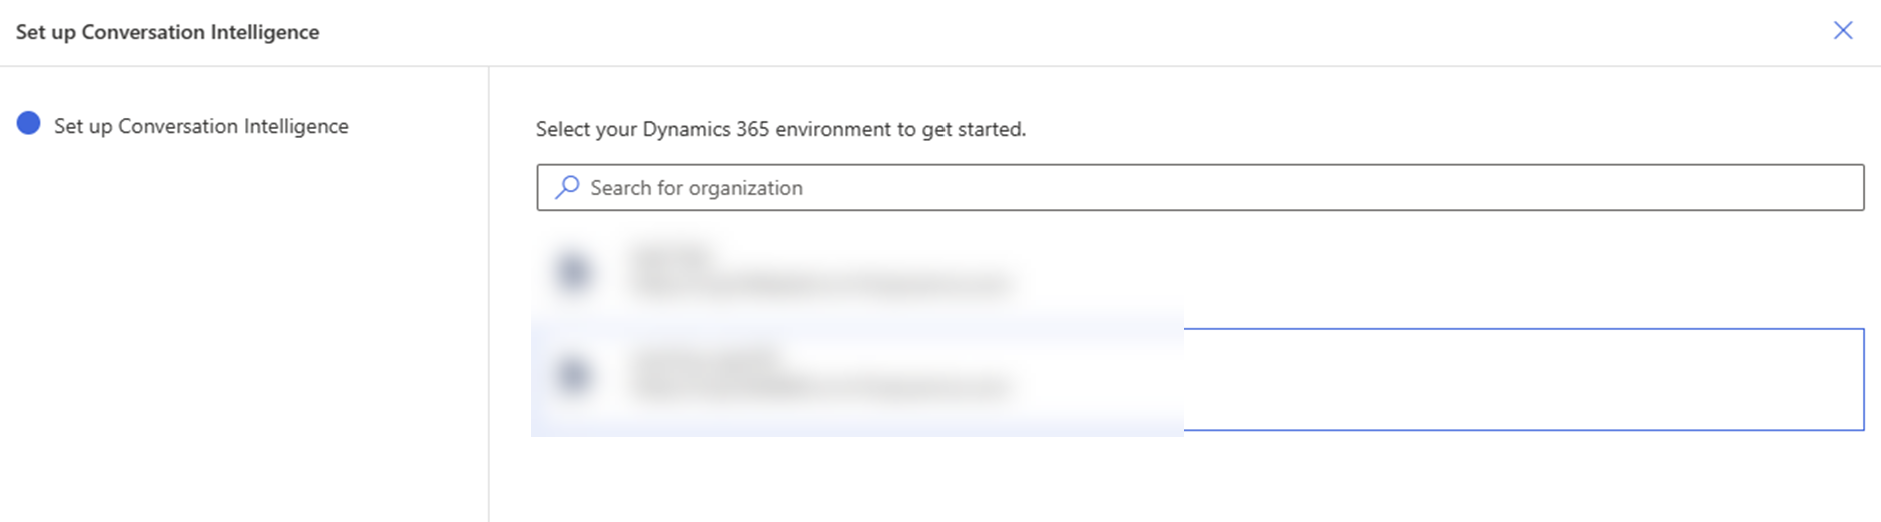1881x522 pixels.
Task: Close the Set up Conversation Intelligence dialog
Action: [1842, 31]
